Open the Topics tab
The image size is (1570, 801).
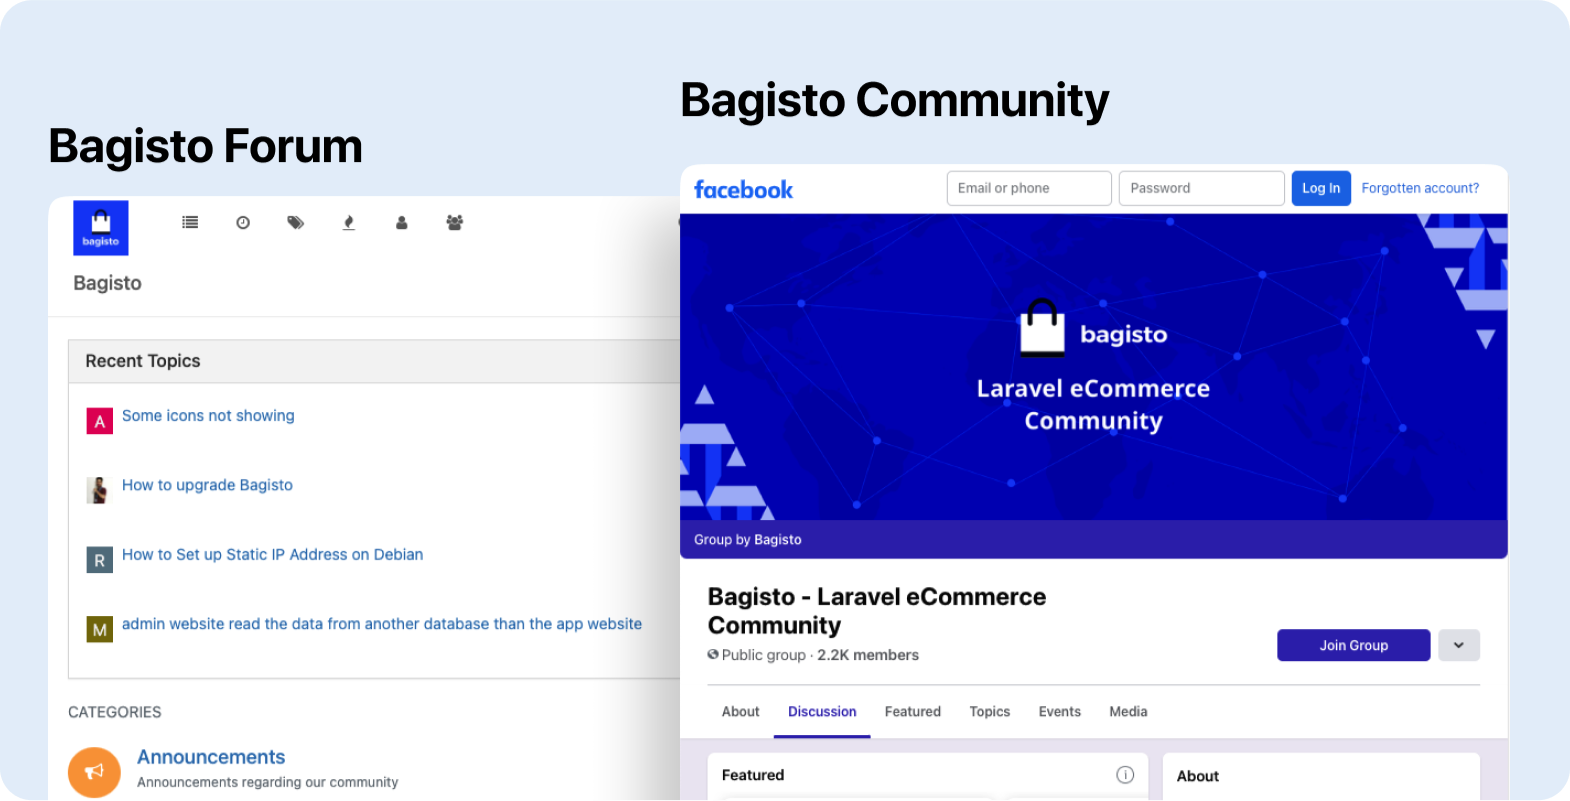(x=990, y=712)
